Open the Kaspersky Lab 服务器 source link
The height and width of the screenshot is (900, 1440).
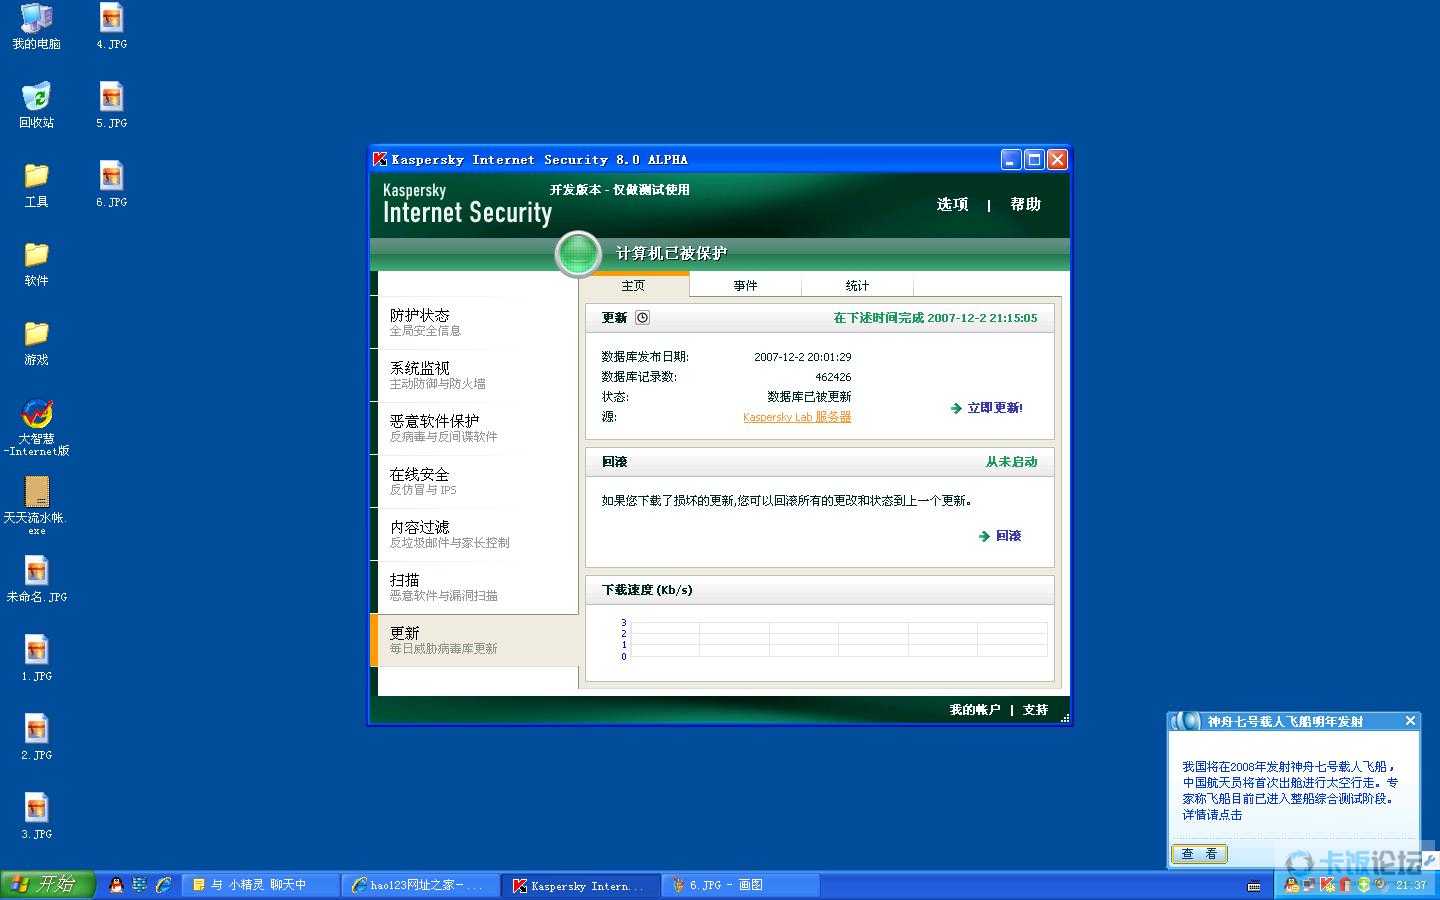pyautogui.click(x=797, y=417)
